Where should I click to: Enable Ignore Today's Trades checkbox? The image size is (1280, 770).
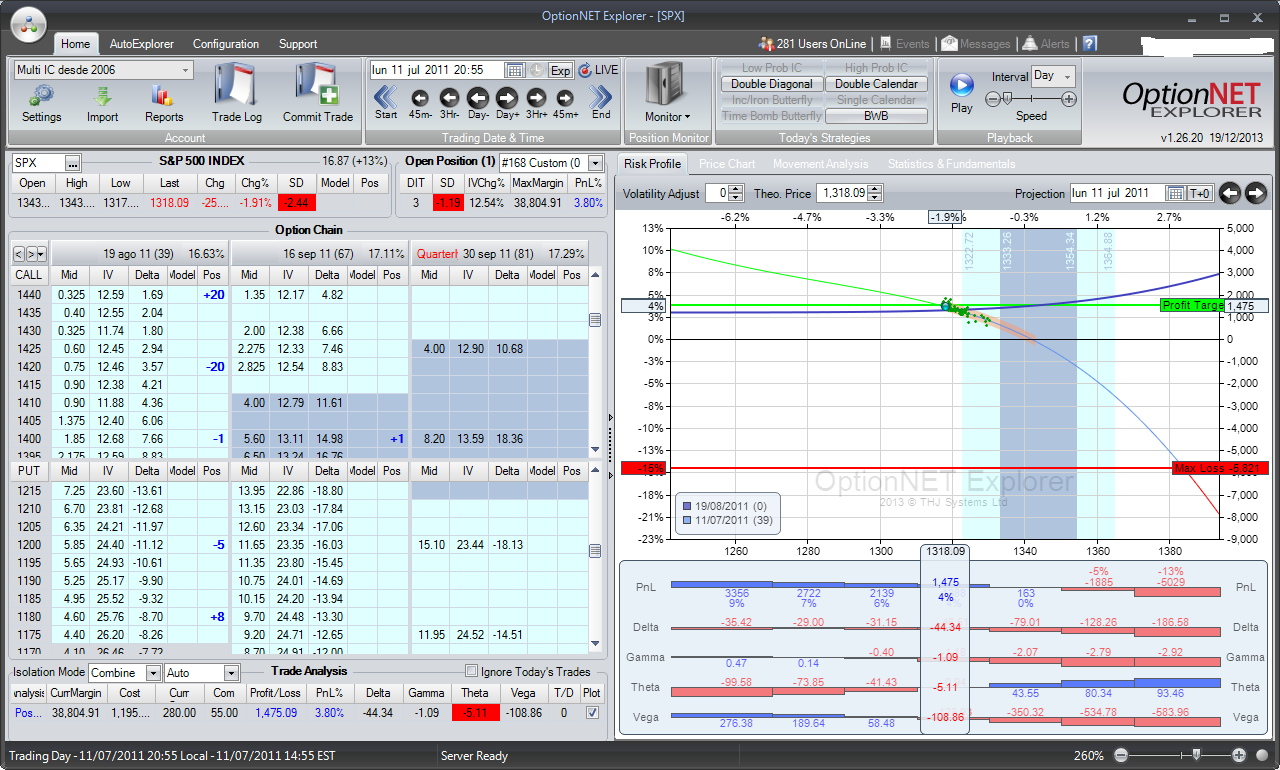pyautogui.click(x=472, y=671)
